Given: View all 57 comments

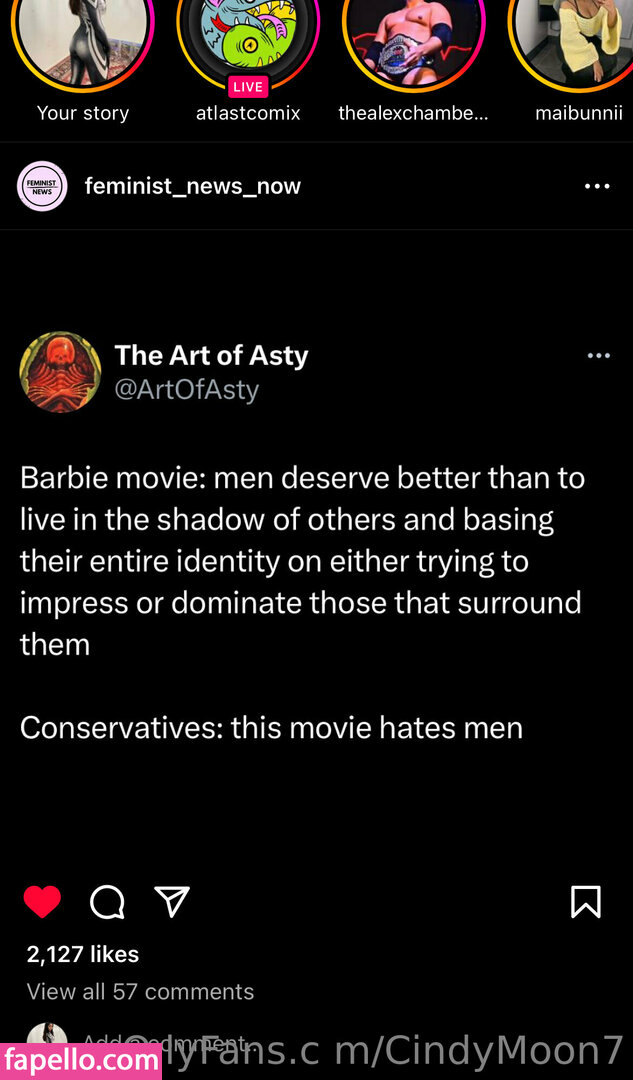Looking at the screenshot, I should coord(141,991).
